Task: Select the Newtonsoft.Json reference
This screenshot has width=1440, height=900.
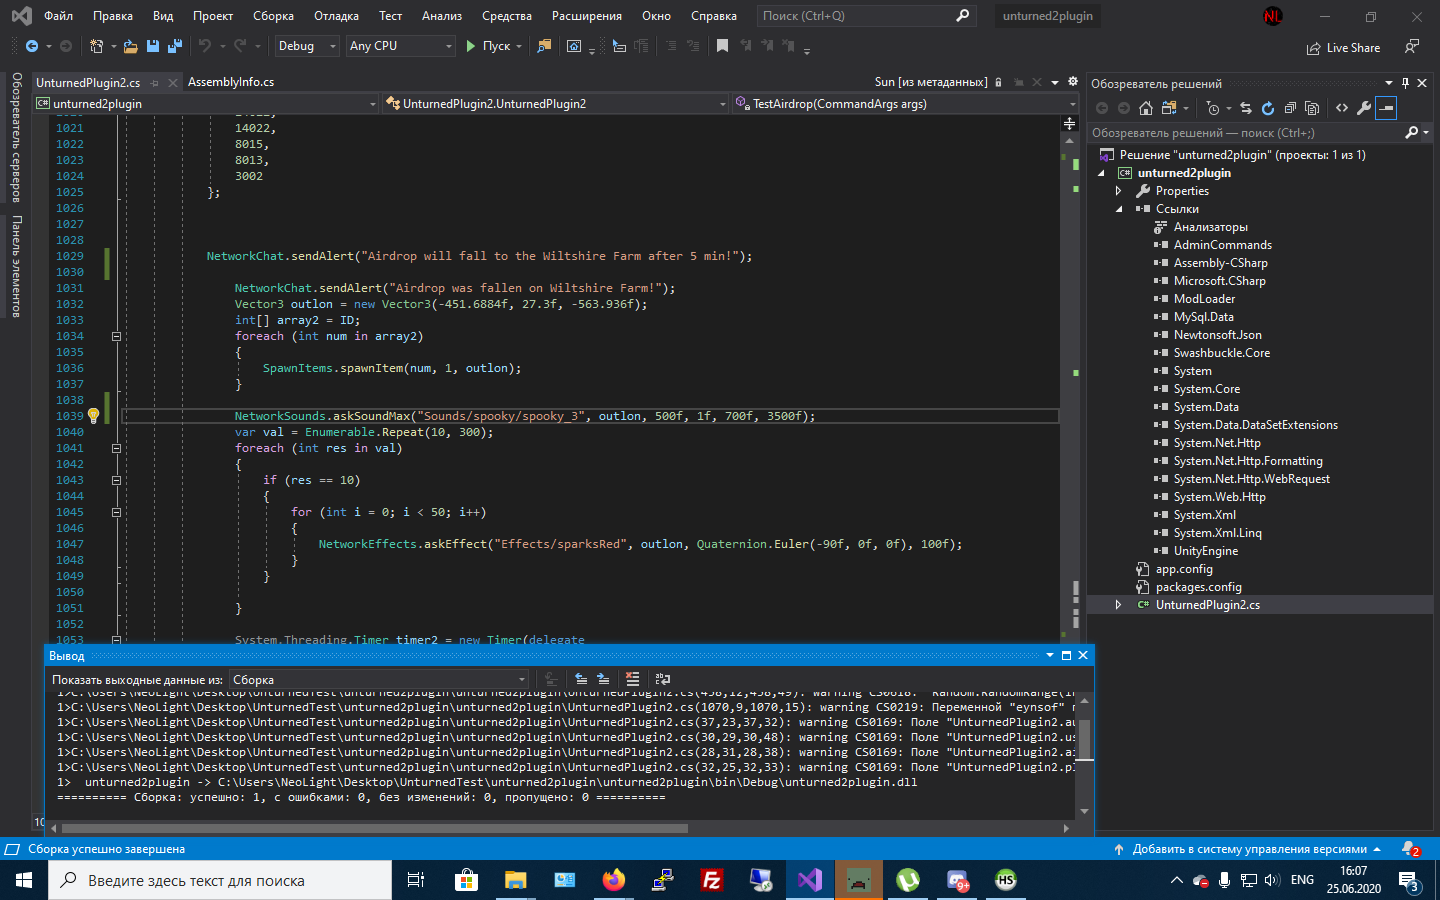Action: click(x=1217, y=335)
